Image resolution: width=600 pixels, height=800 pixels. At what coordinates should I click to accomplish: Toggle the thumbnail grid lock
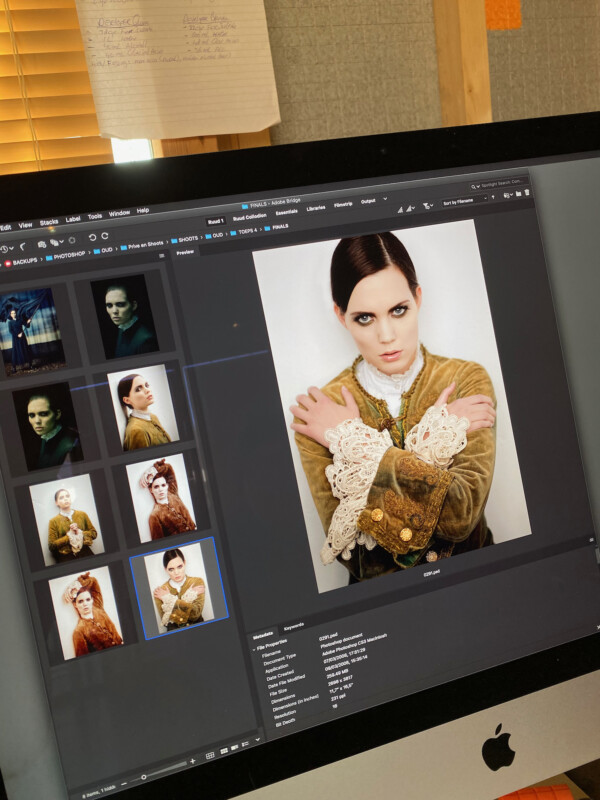210,756
